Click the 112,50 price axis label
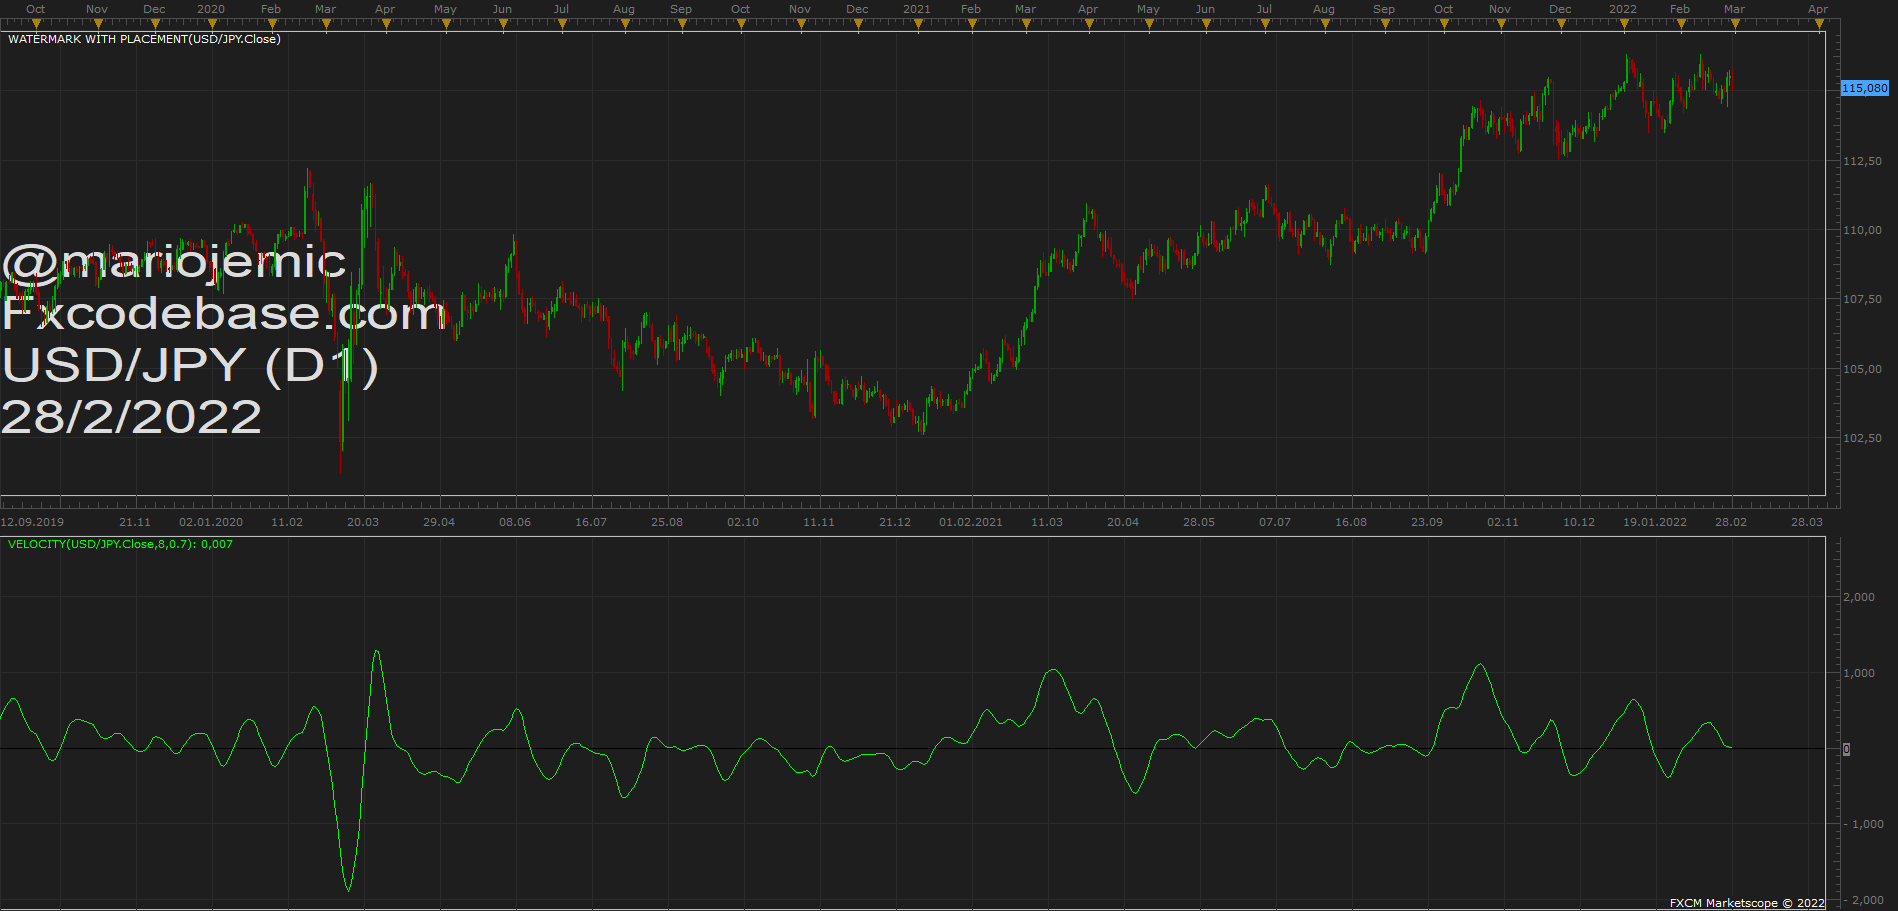 tap(1862, 161)
